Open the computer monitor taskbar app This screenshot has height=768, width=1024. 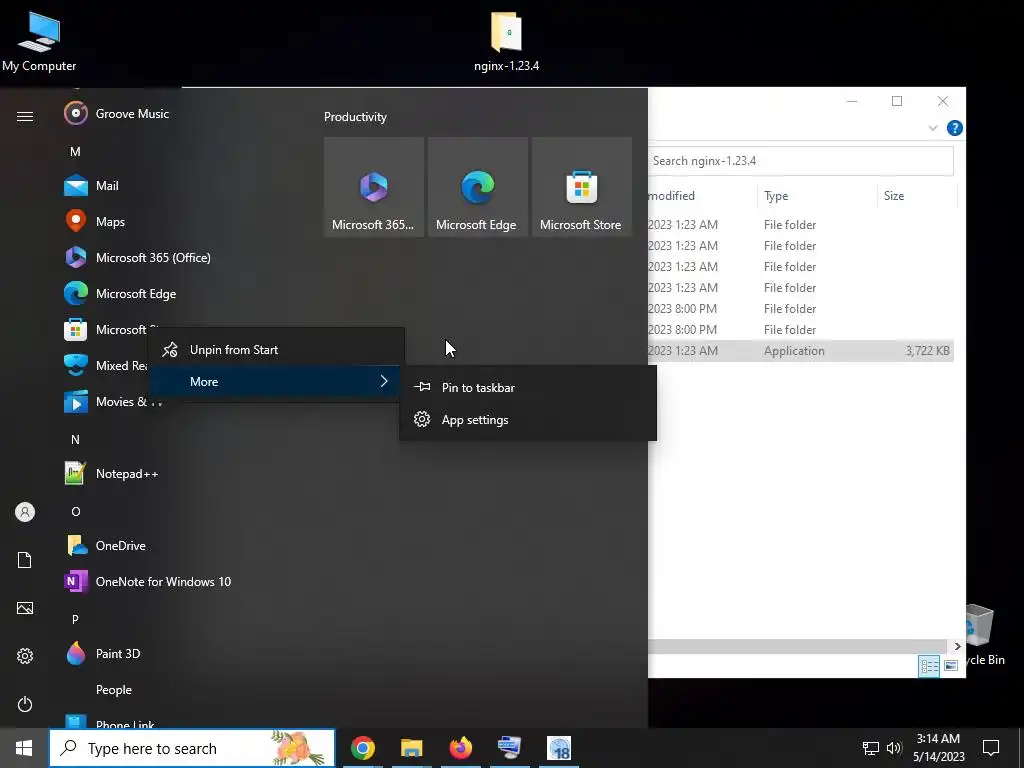click(509, 748)
